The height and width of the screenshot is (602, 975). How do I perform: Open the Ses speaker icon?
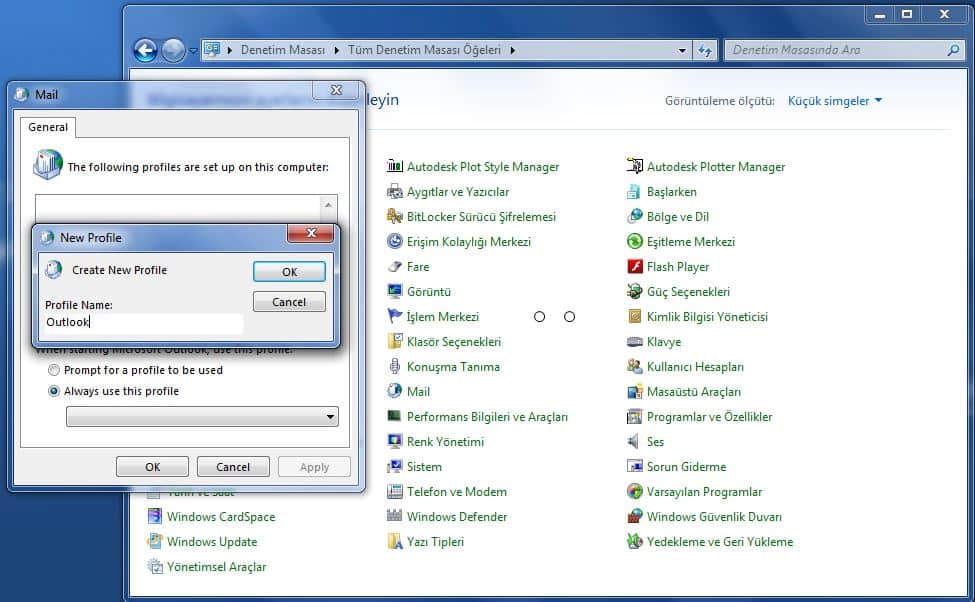click(x=635, y=442)
